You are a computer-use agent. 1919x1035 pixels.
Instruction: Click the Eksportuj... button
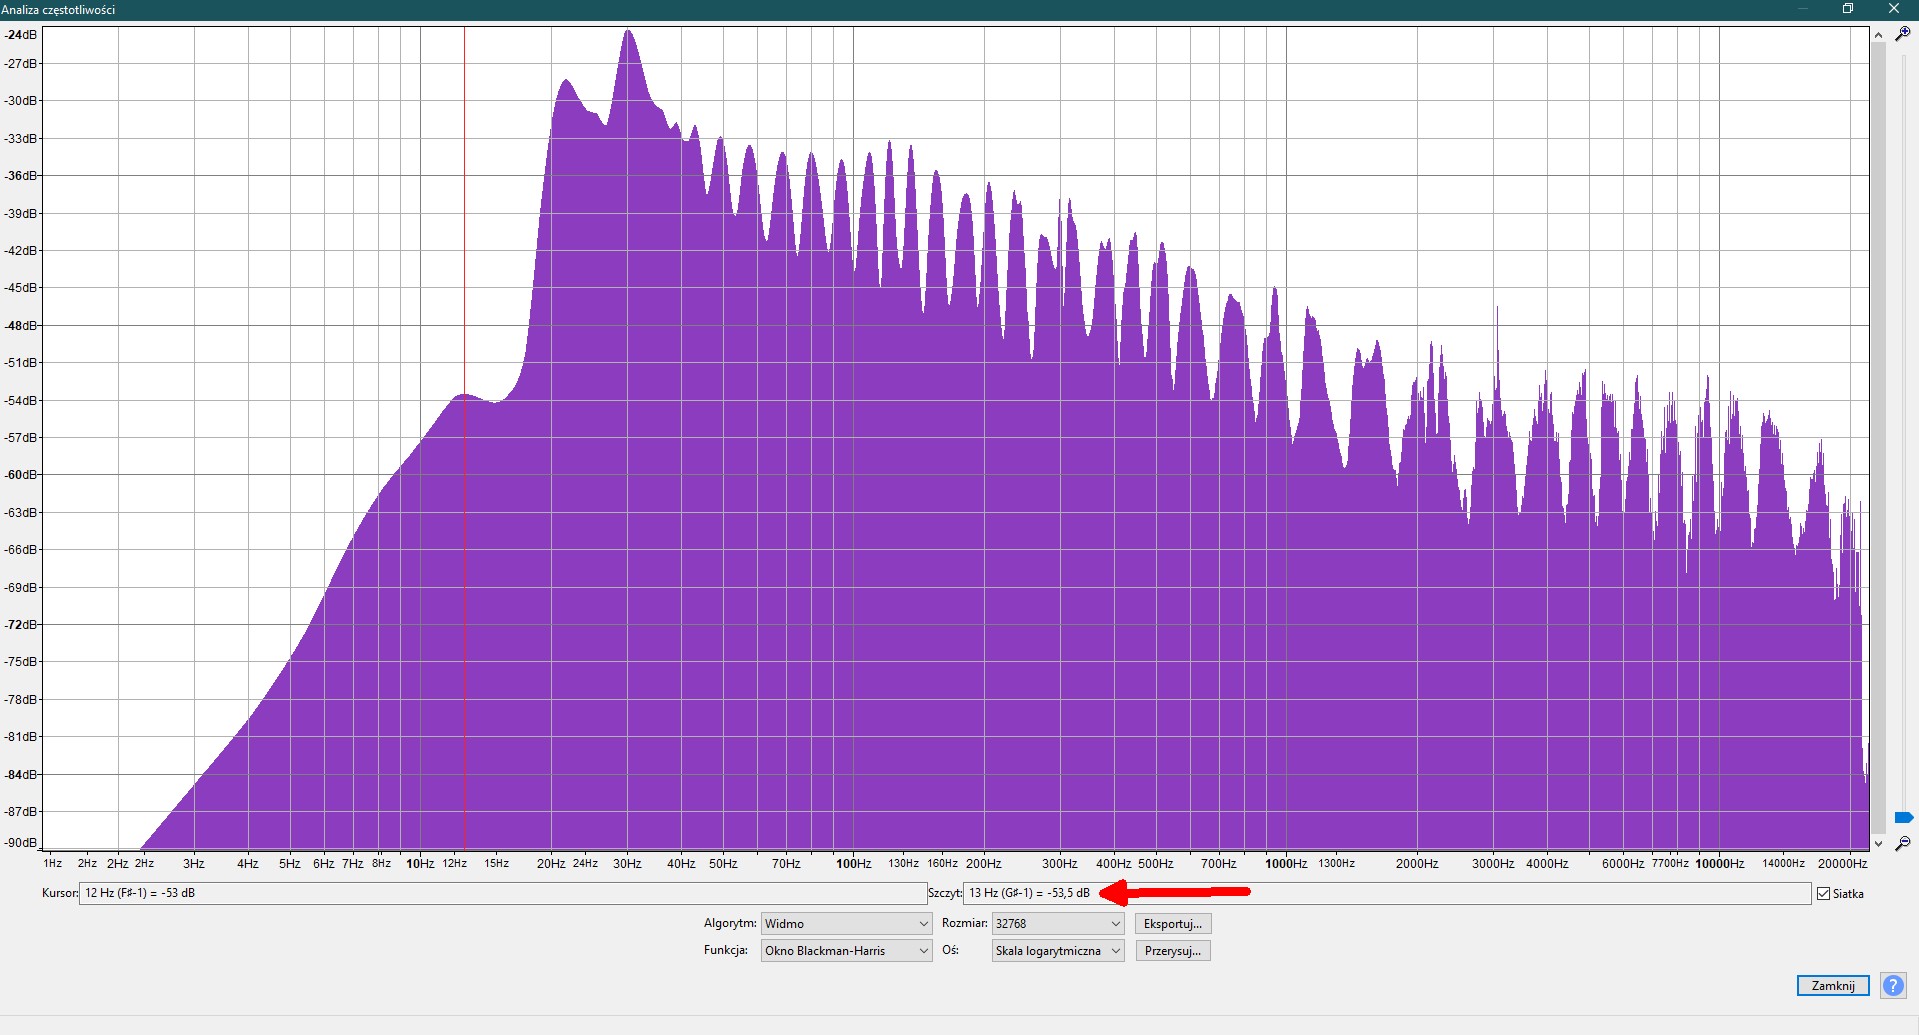(x=1172, y=924)
